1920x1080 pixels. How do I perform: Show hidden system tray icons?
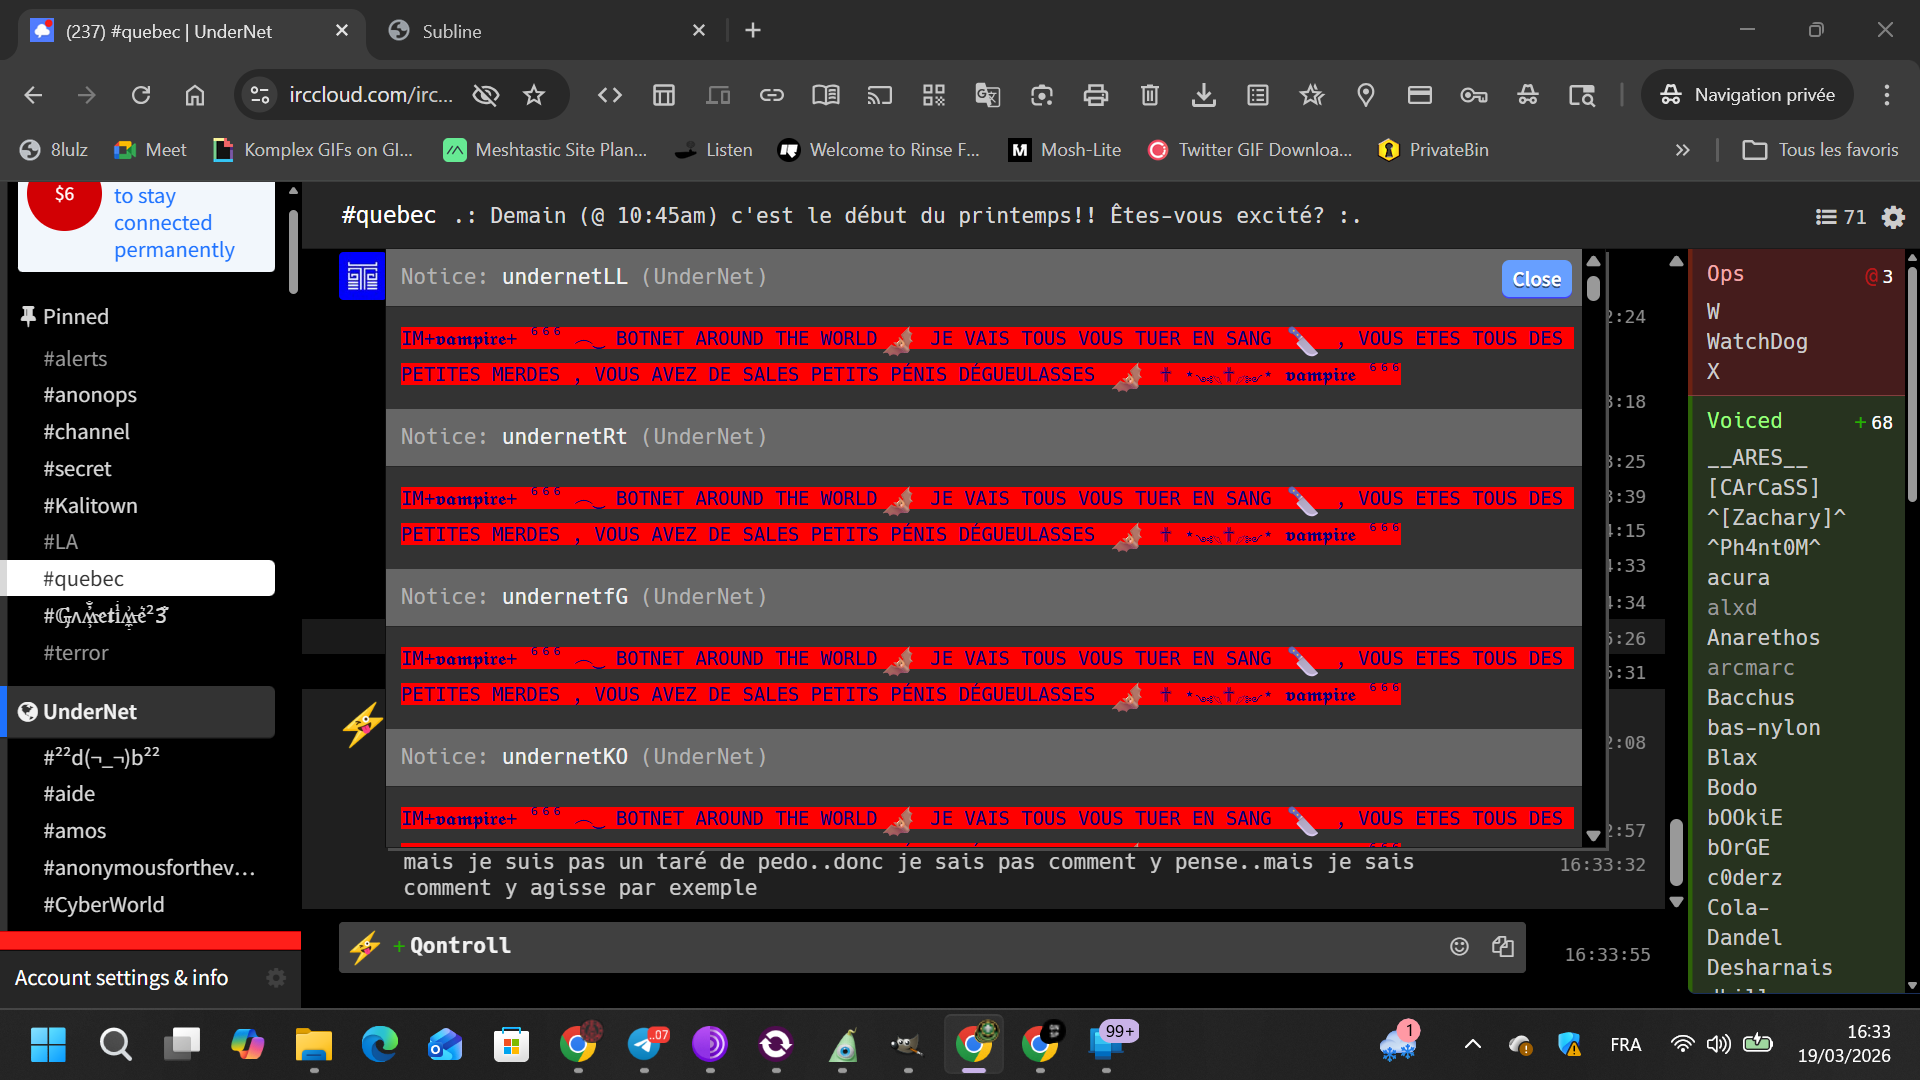pyautogui.click(x=1472, y=1045)
